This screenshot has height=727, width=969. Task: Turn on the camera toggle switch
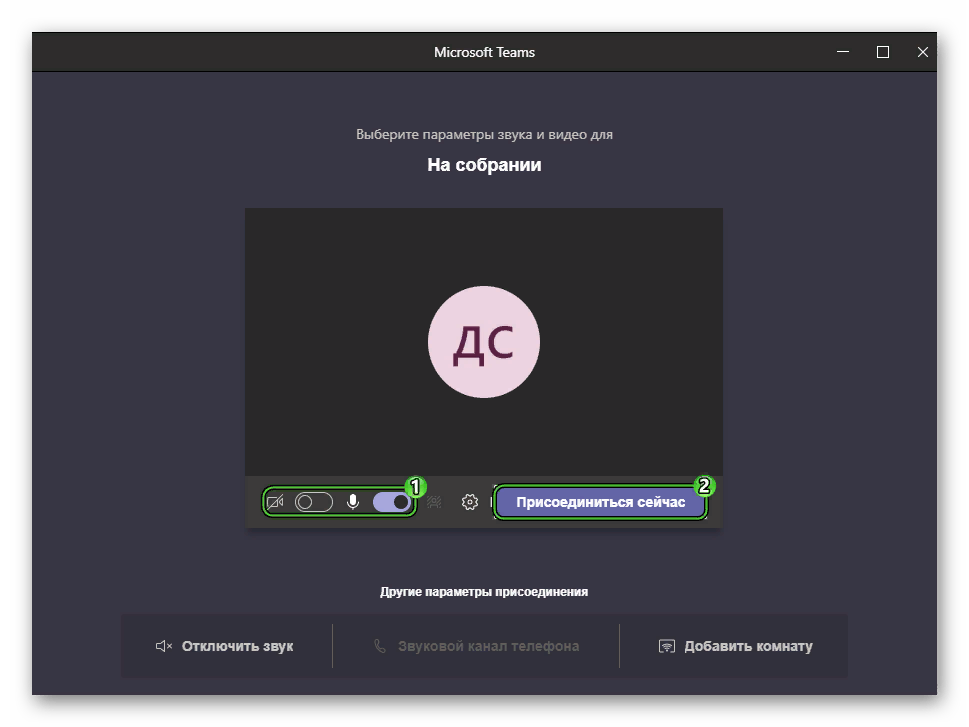314,502
